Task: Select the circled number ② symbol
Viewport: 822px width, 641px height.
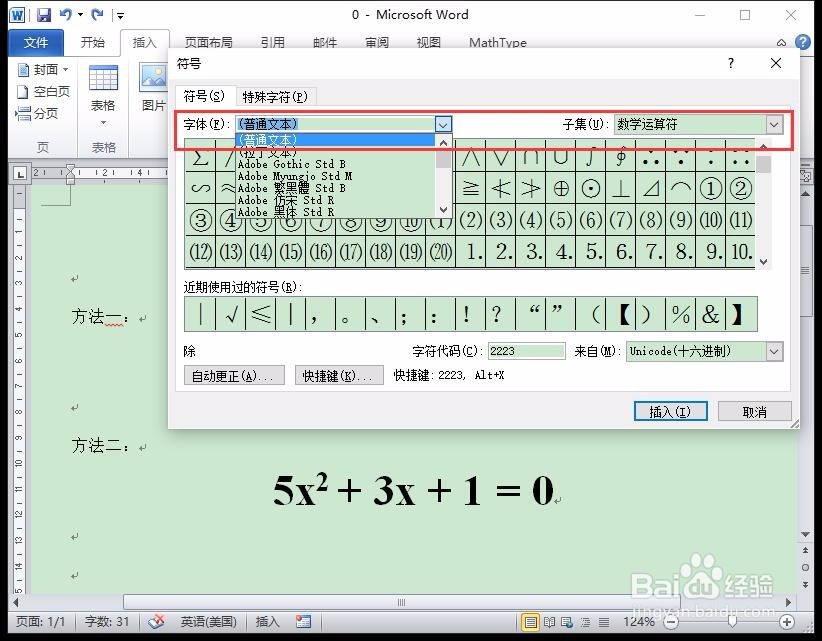Action: coord(741,188)
